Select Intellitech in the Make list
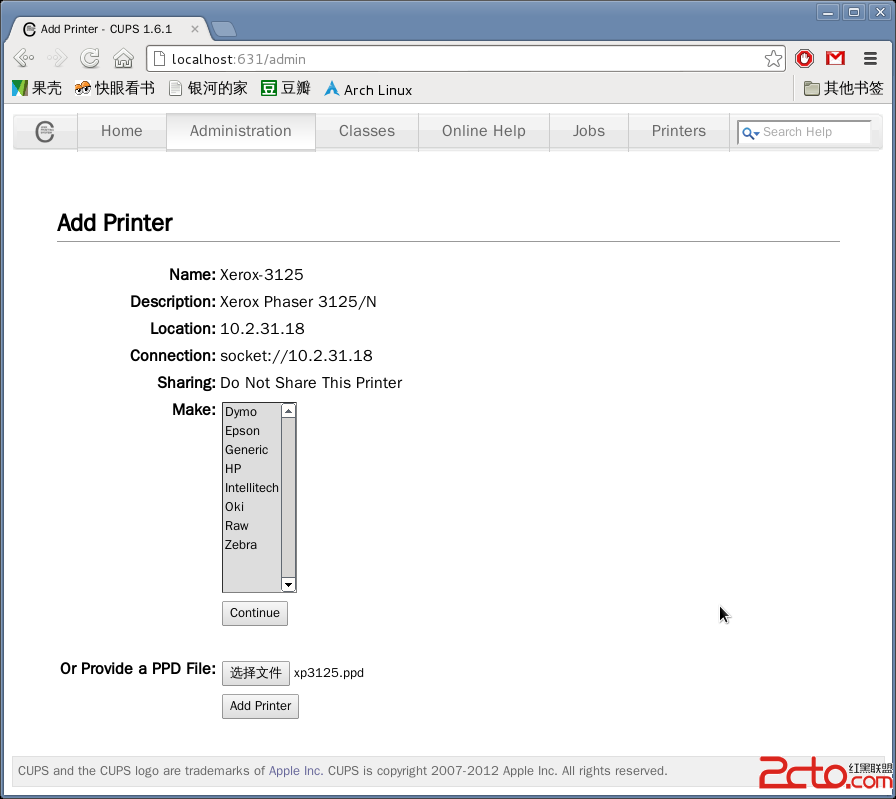 coord(252,488)
